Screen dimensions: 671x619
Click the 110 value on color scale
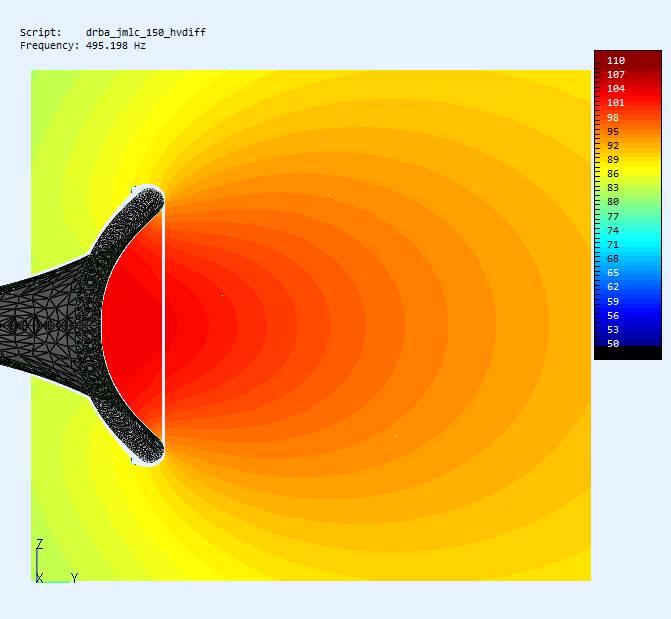[616, 60]
